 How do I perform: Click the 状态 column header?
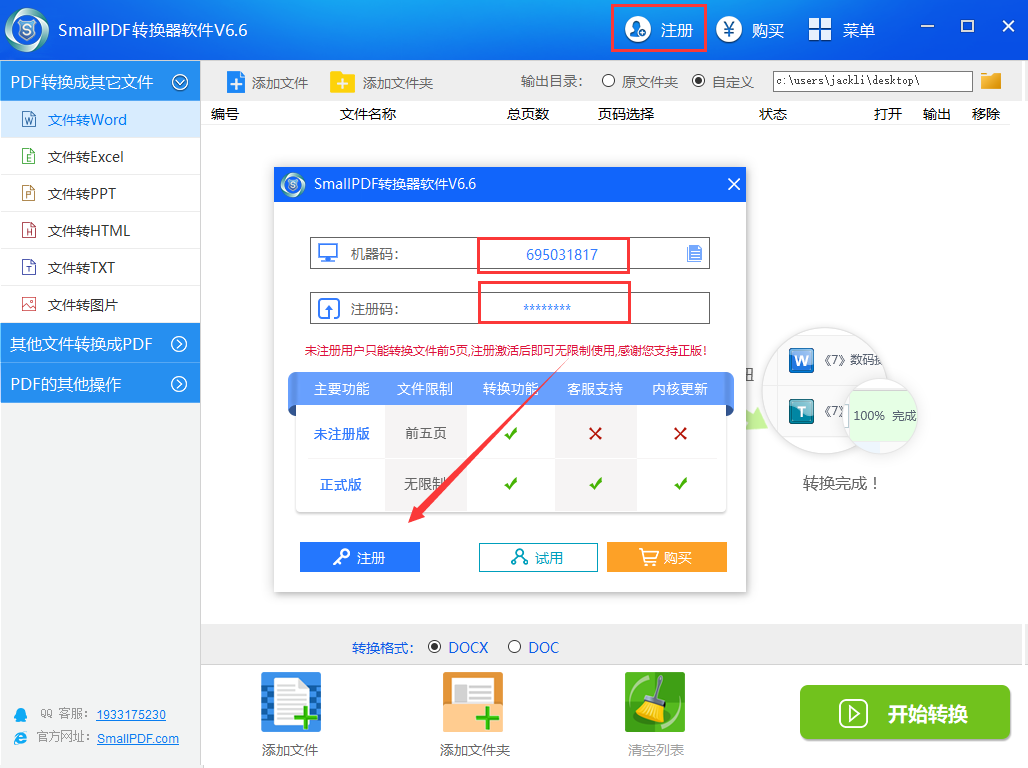tap(773, 114)
